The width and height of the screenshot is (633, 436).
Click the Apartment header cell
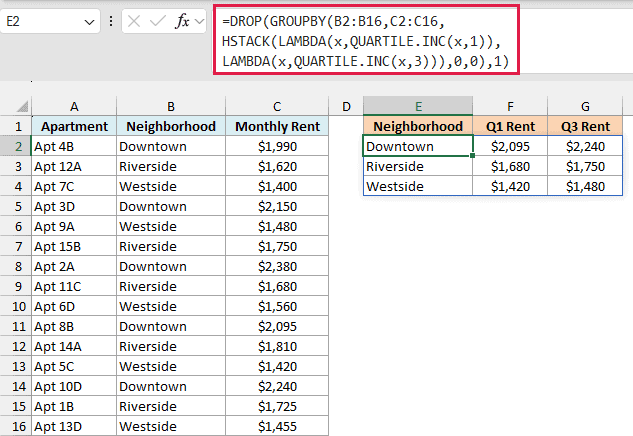[74, 126]
